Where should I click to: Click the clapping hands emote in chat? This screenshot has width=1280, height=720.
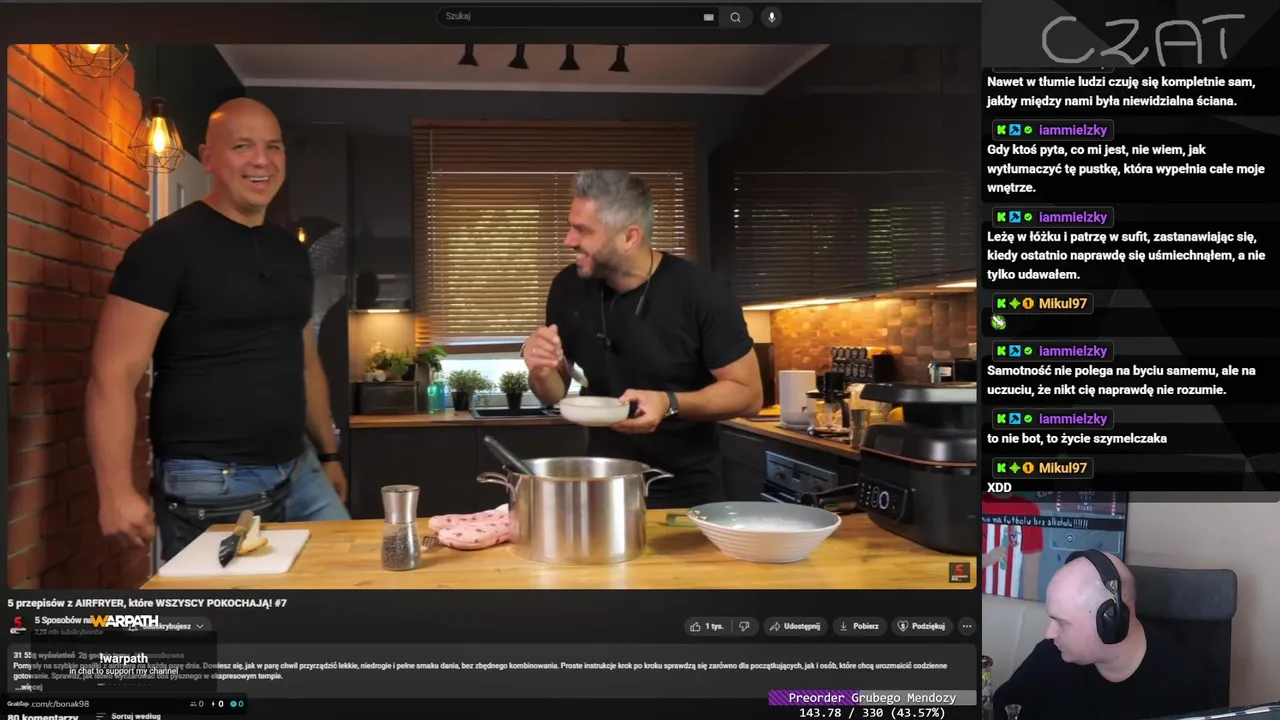click(x=998, y=322)
